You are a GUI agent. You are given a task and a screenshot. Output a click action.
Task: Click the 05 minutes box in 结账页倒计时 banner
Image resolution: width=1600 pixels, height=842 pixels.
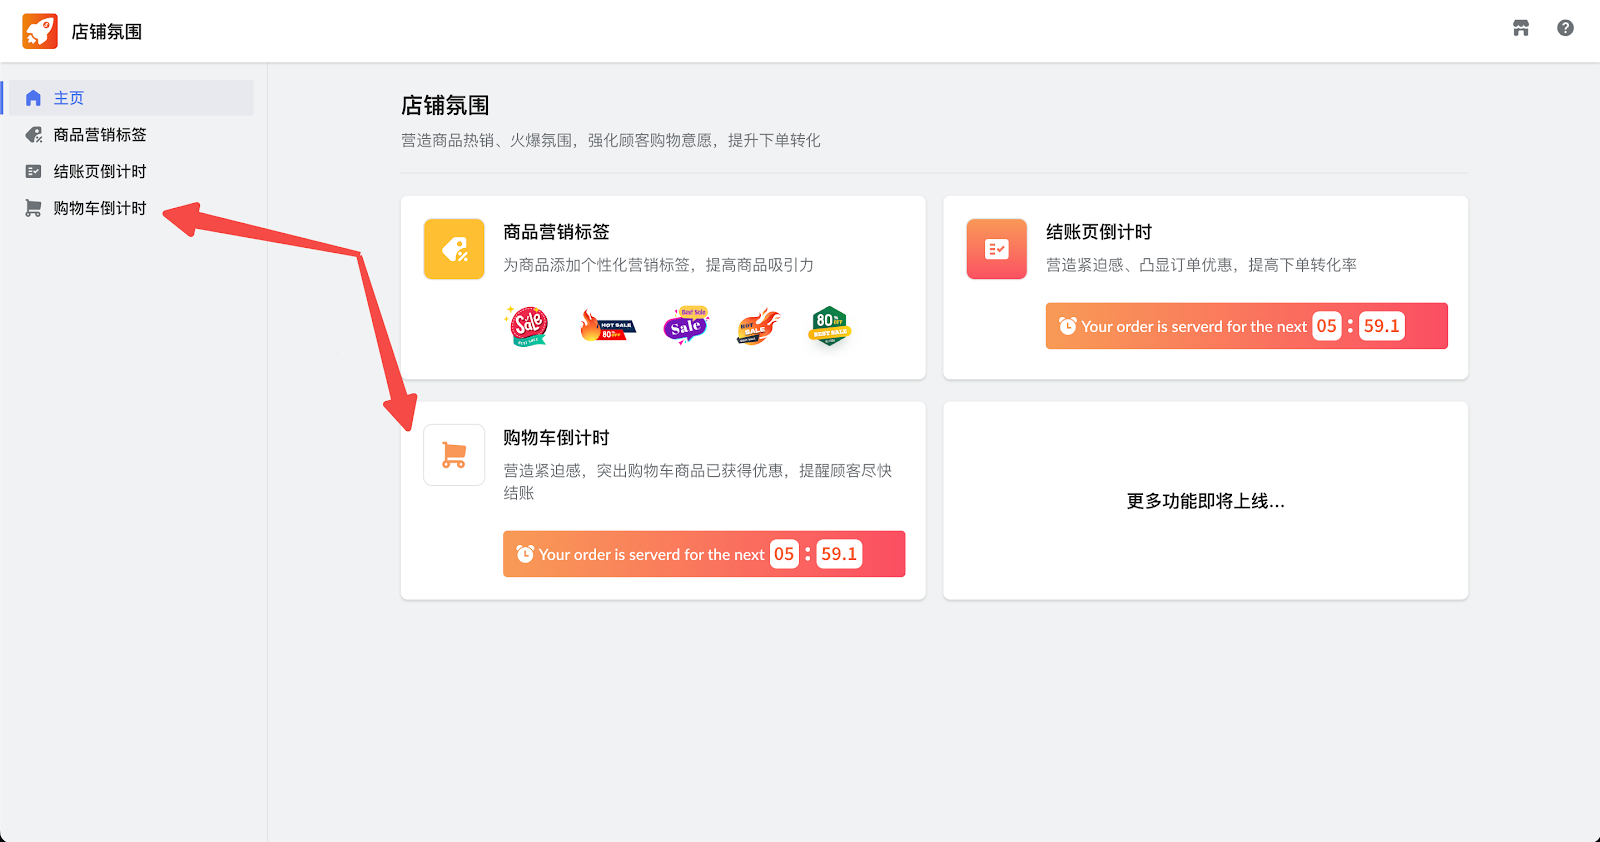pyautogui.click(x=1327, y=326)
